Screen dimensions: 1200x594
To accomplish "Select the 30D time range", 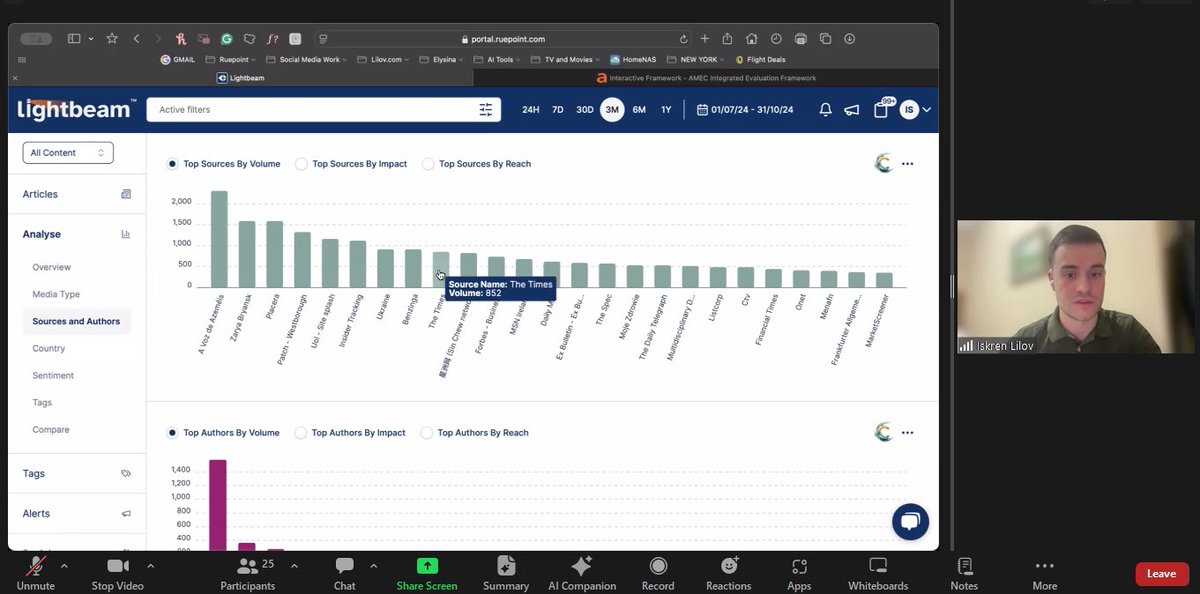I will click(x=585, y=110).
